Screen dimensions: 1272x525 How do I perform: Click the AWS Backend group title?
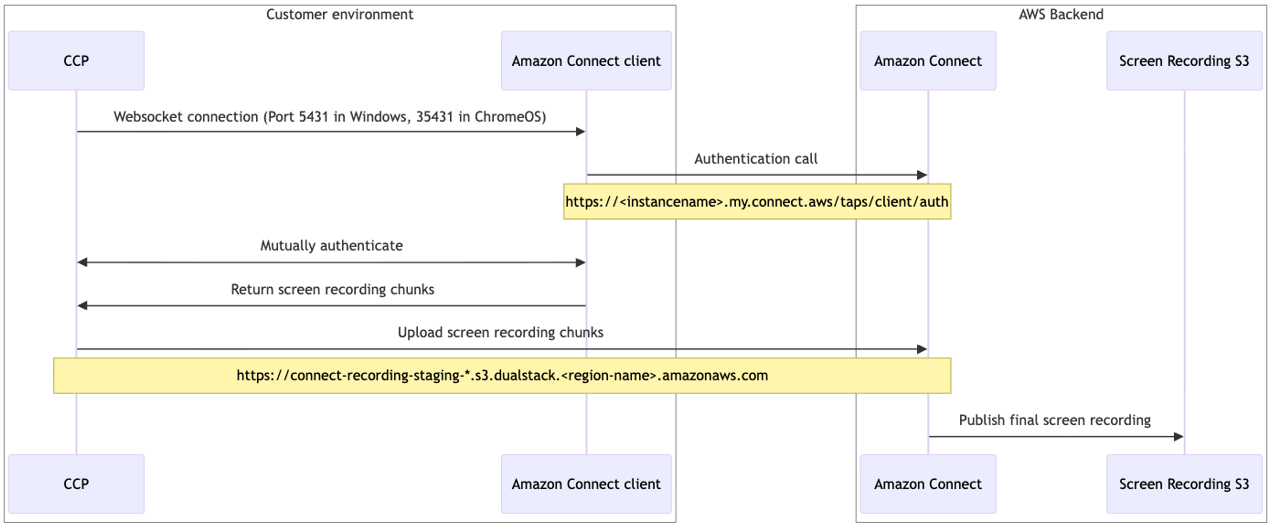pyautogui.click(x=1061, y=14)
